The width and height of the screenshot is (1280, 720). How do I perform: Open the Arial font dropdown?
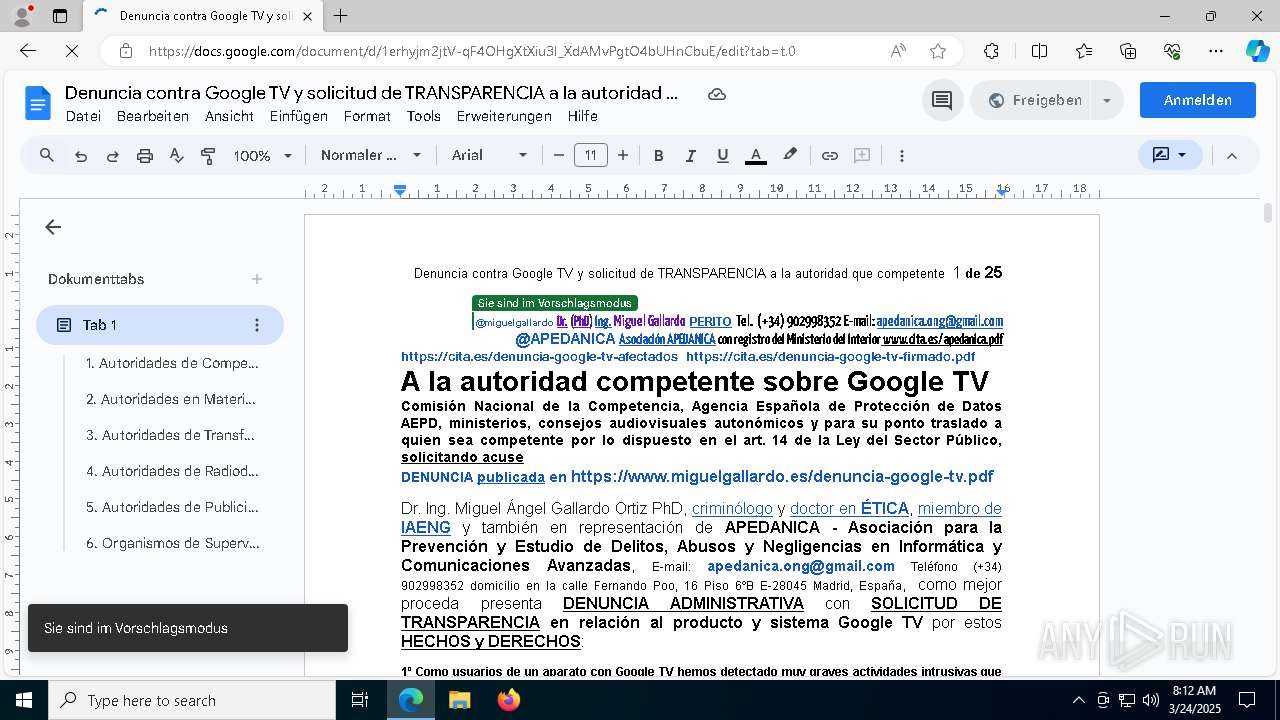tap(489, 155)
